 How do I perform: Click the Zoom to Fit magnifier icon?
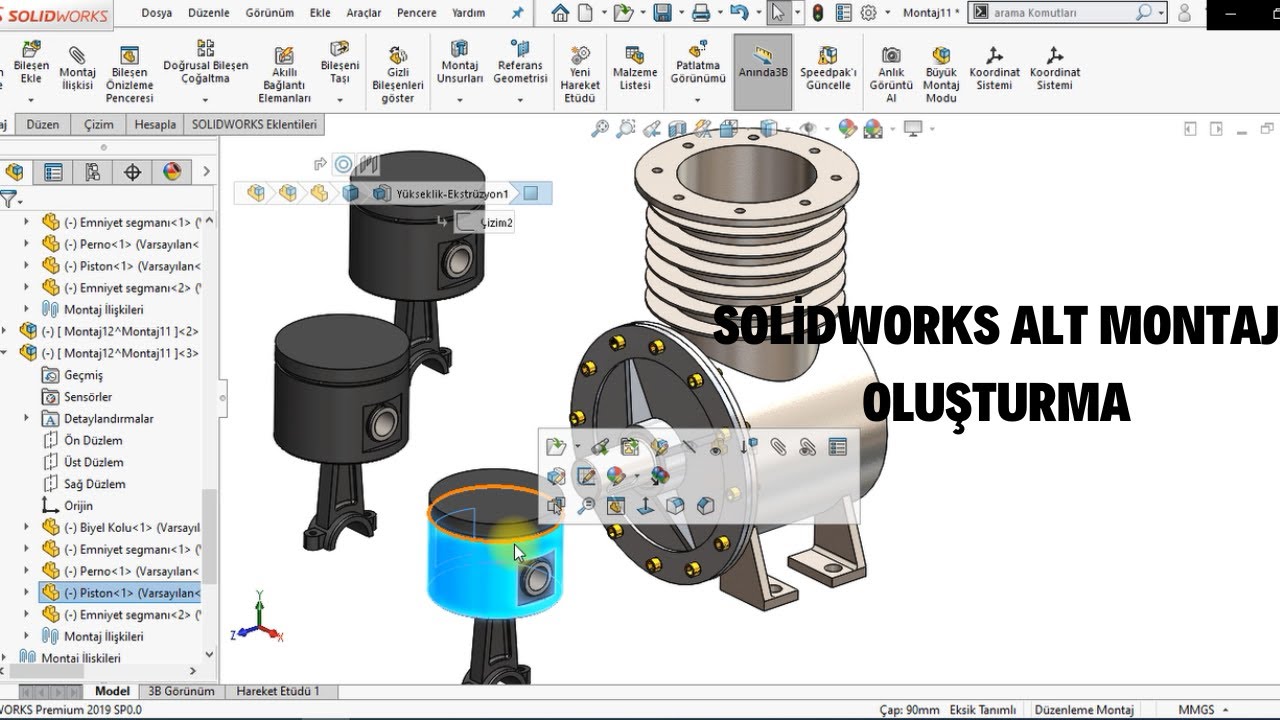600,128
